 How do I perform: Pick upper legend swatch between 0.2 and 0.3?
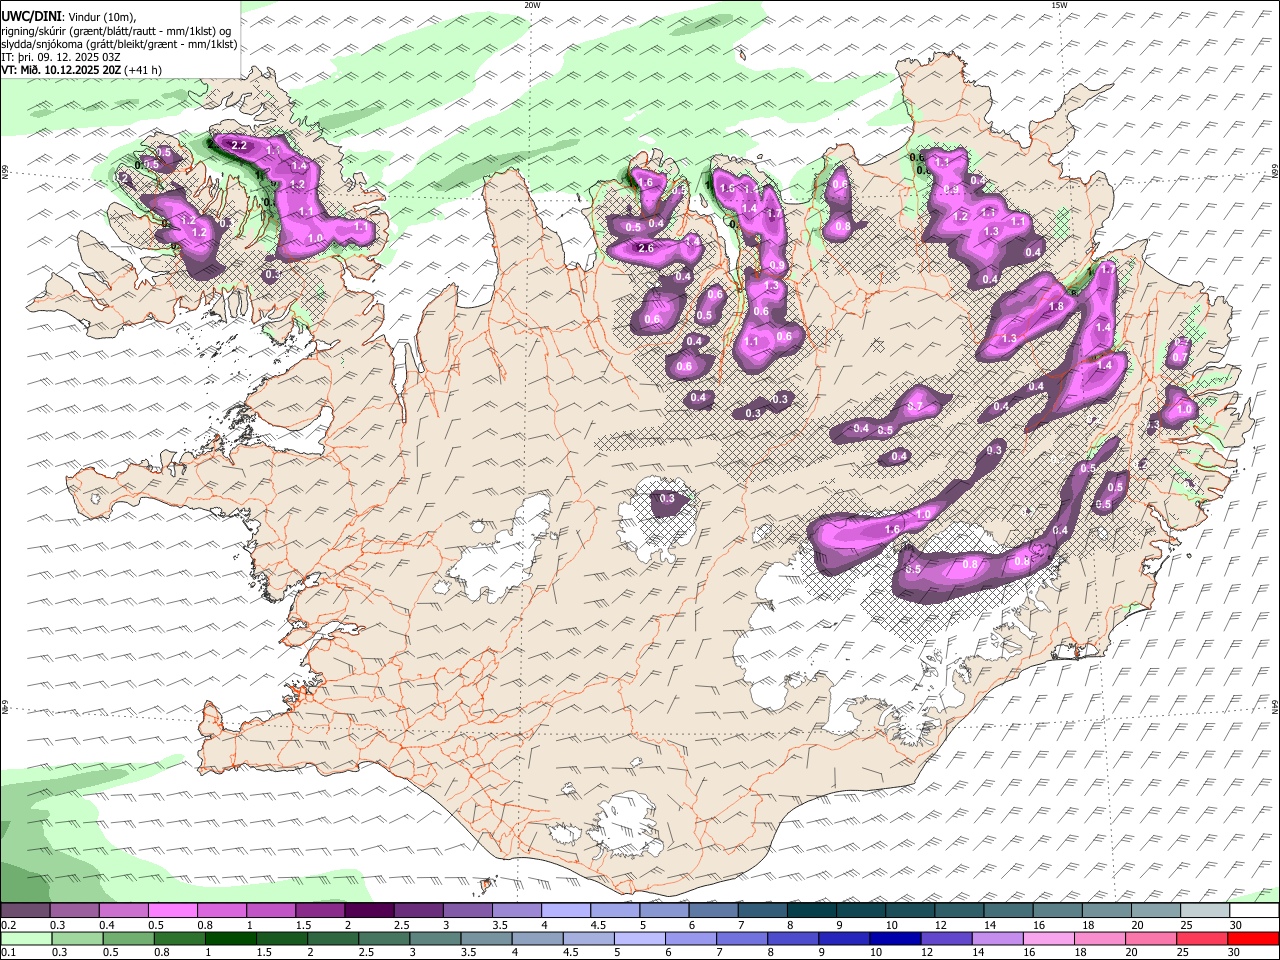point(25,911)
